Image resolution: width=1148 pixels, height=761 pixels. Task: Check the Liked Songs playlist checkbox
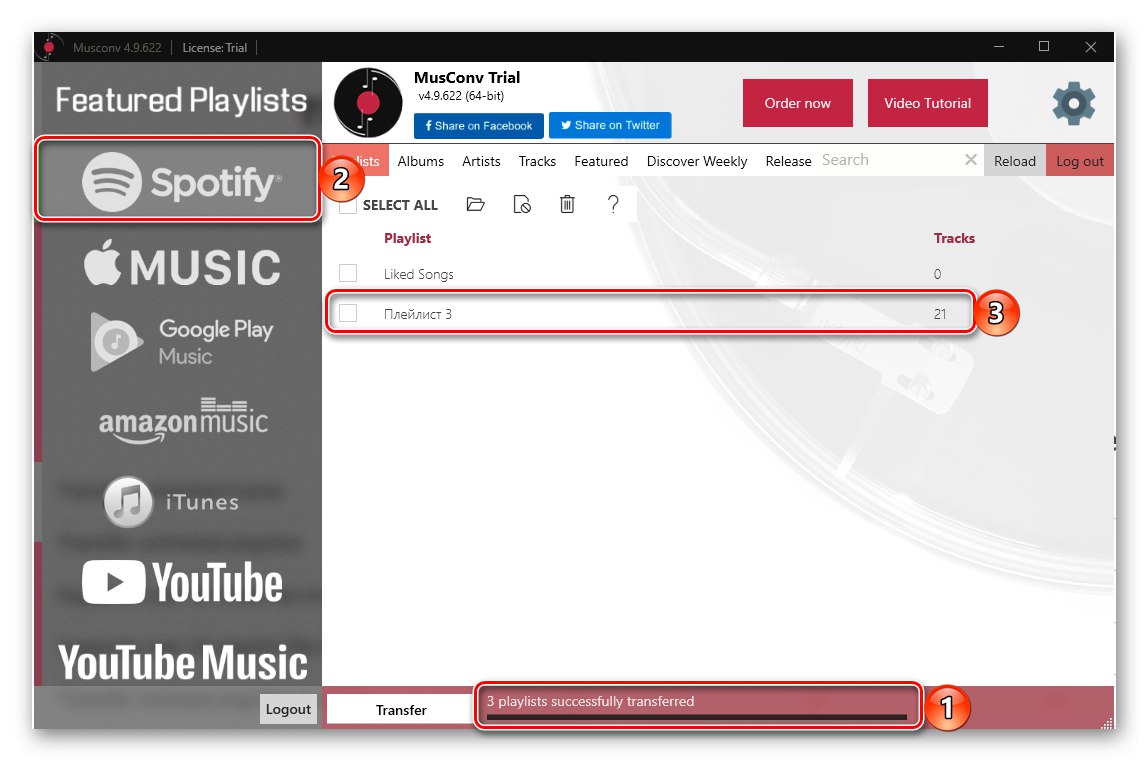click(347, 273)
